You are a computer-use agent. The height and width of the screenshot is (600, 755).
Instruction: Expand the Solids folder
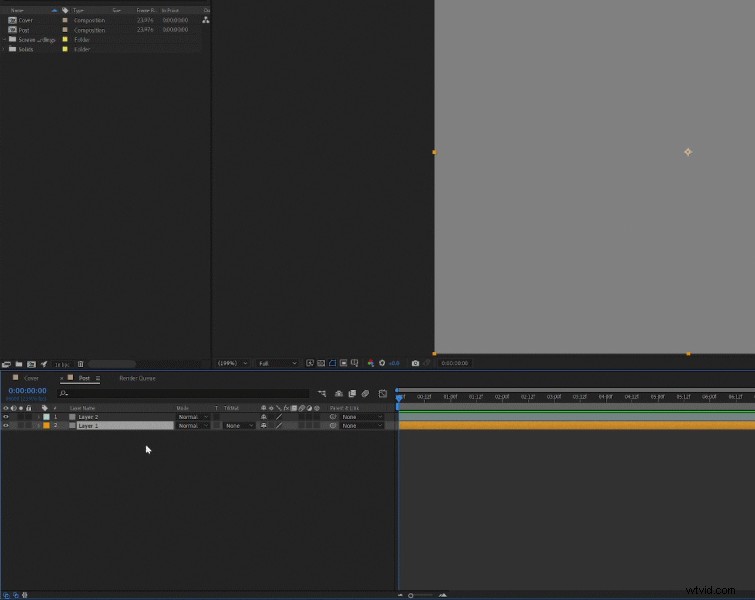click(4, 49)
